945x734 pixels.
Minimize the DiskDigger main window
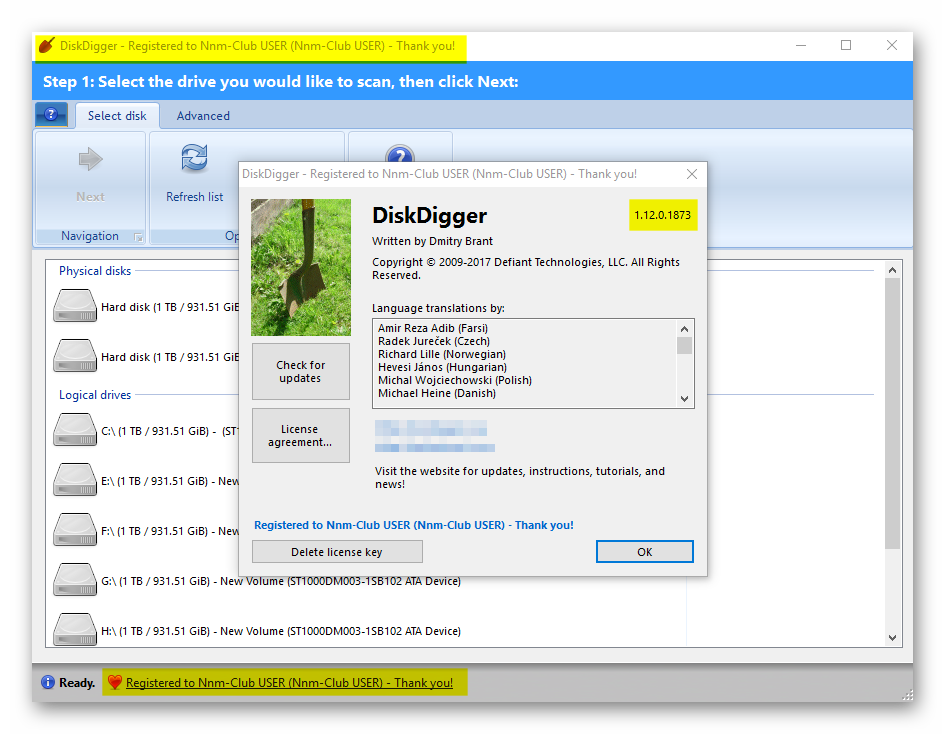pos(801,45)
